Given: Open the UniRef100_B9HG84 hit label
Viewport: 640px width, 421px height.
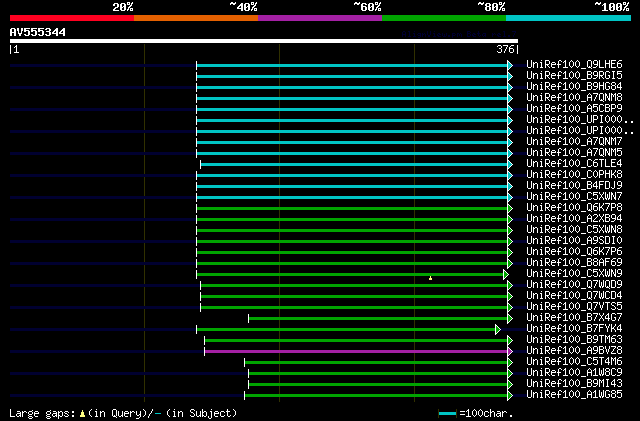Looking at the screenshot, I should 574,87.
